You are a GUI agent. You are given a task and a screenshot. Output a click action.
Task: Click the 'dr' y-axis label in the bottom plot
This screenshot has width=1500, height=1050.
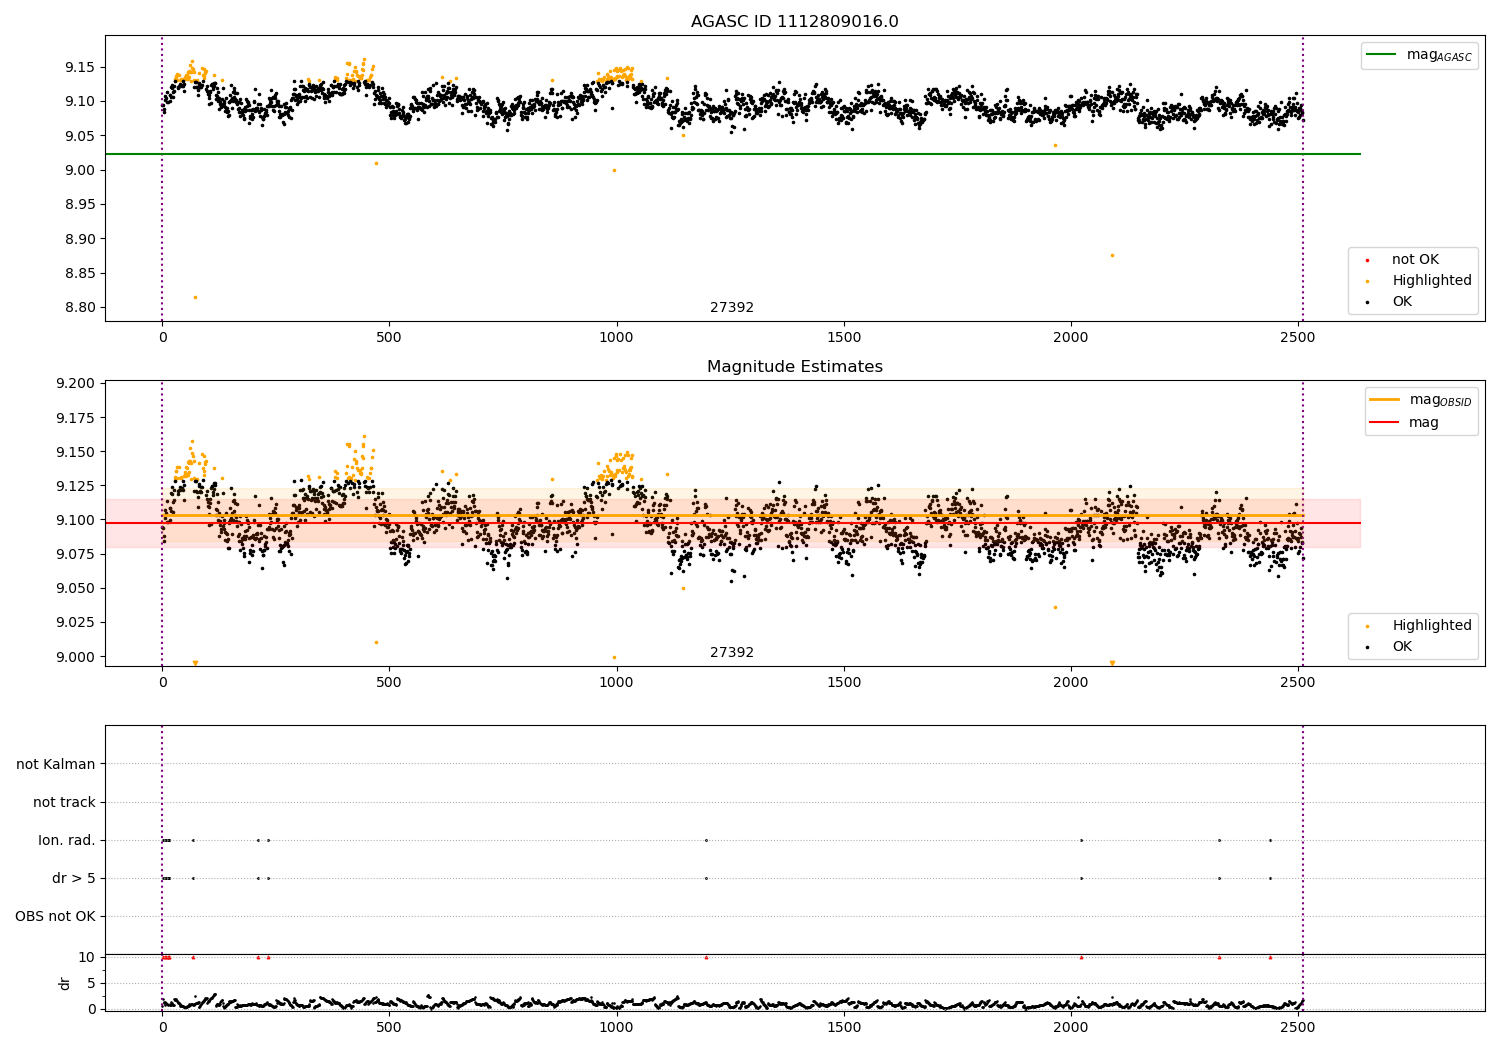65,983
